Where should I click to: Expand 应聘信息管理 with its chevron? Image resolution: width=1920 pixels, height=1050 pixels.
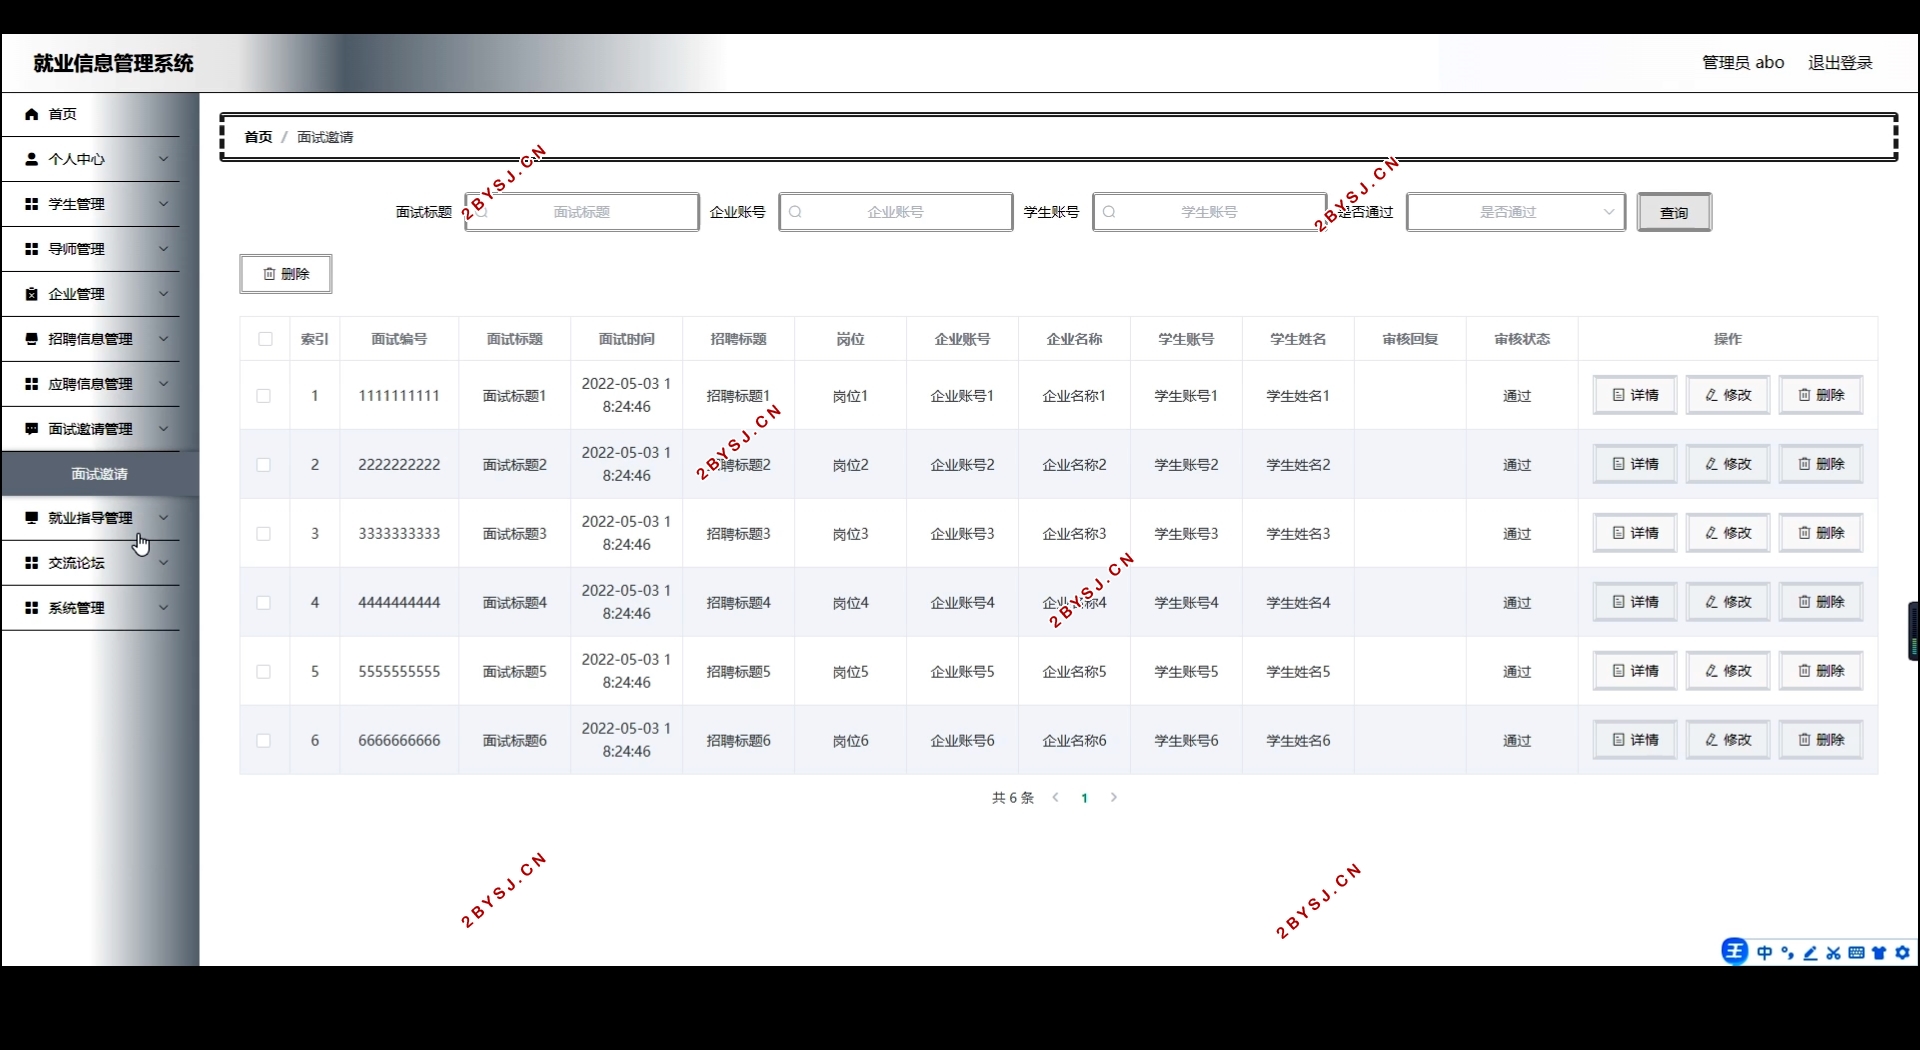click(164, 384)
